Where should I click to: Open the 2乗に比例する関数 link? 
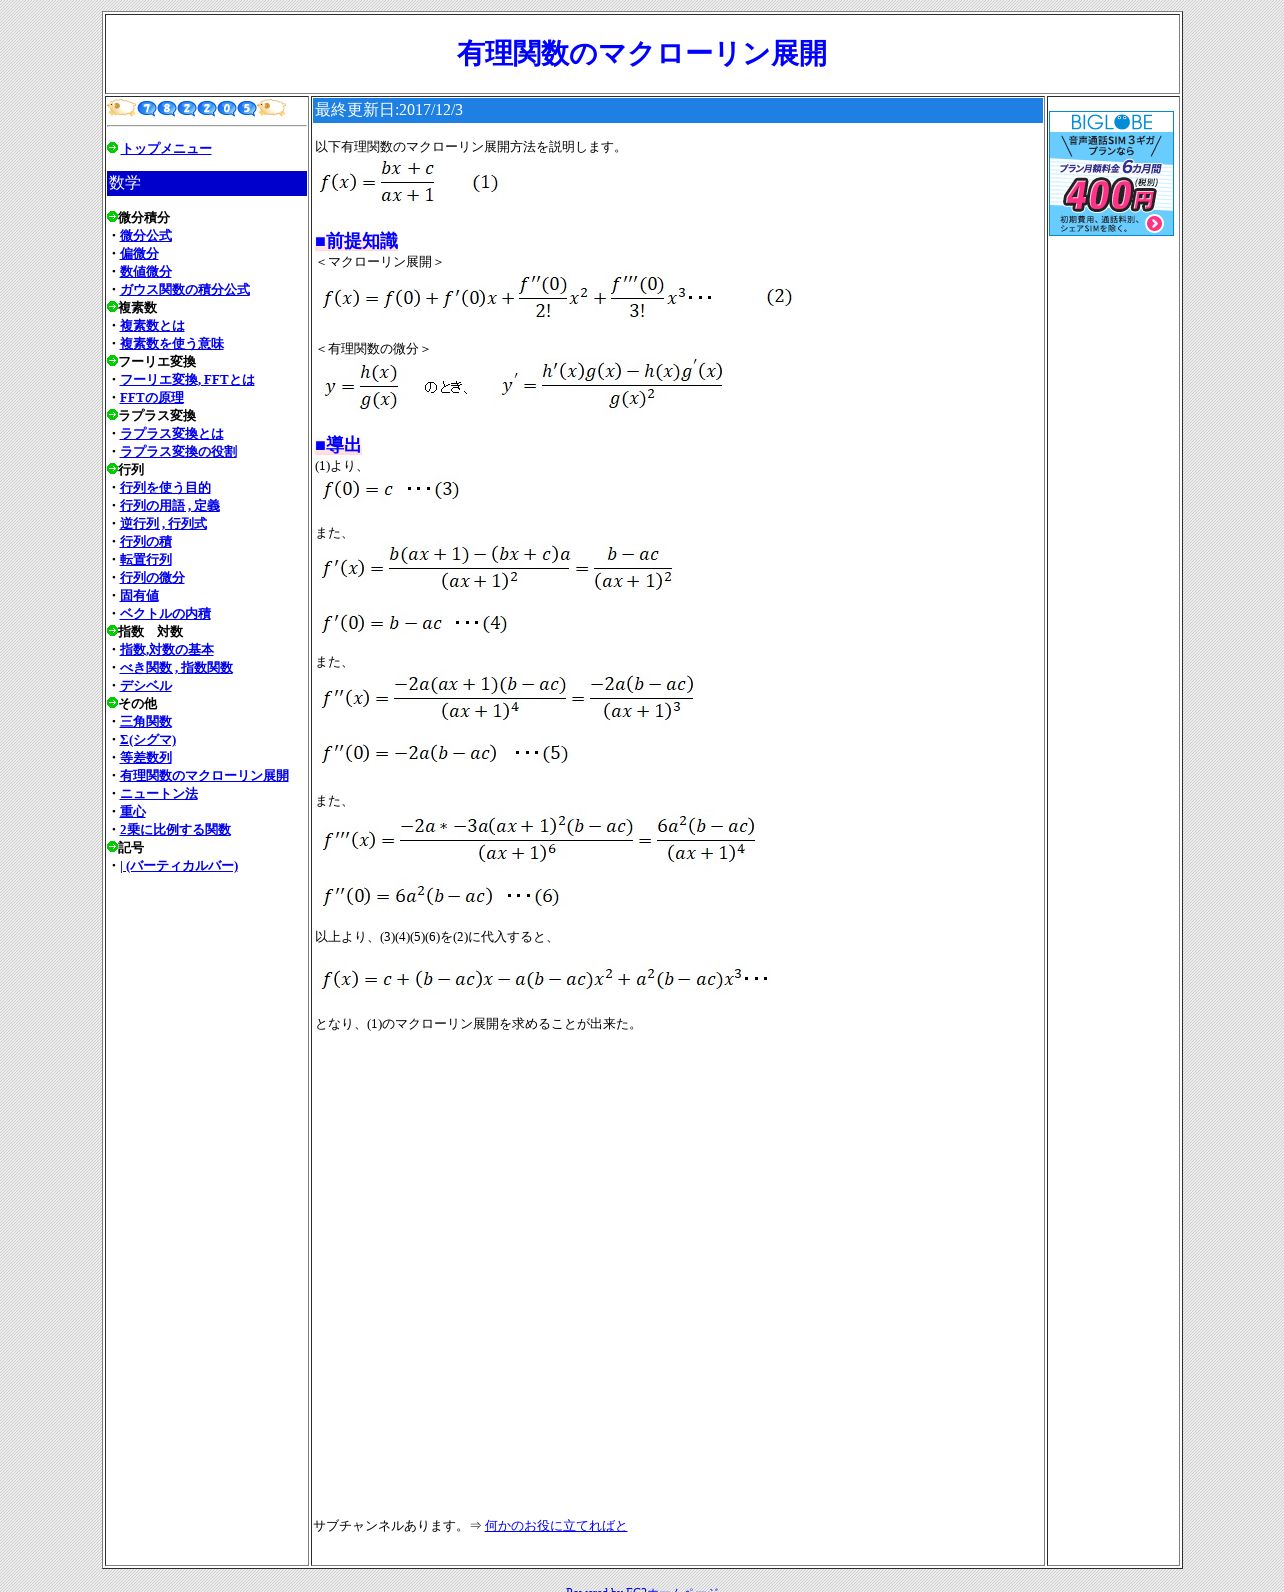tap(175, 829)
